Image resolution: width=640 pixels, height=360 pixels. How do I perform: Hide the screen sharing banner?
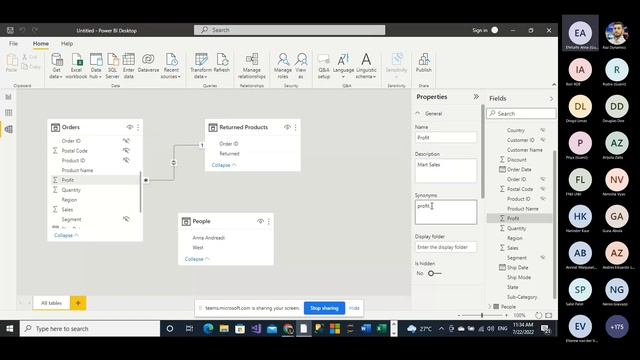tap(354, 308)
